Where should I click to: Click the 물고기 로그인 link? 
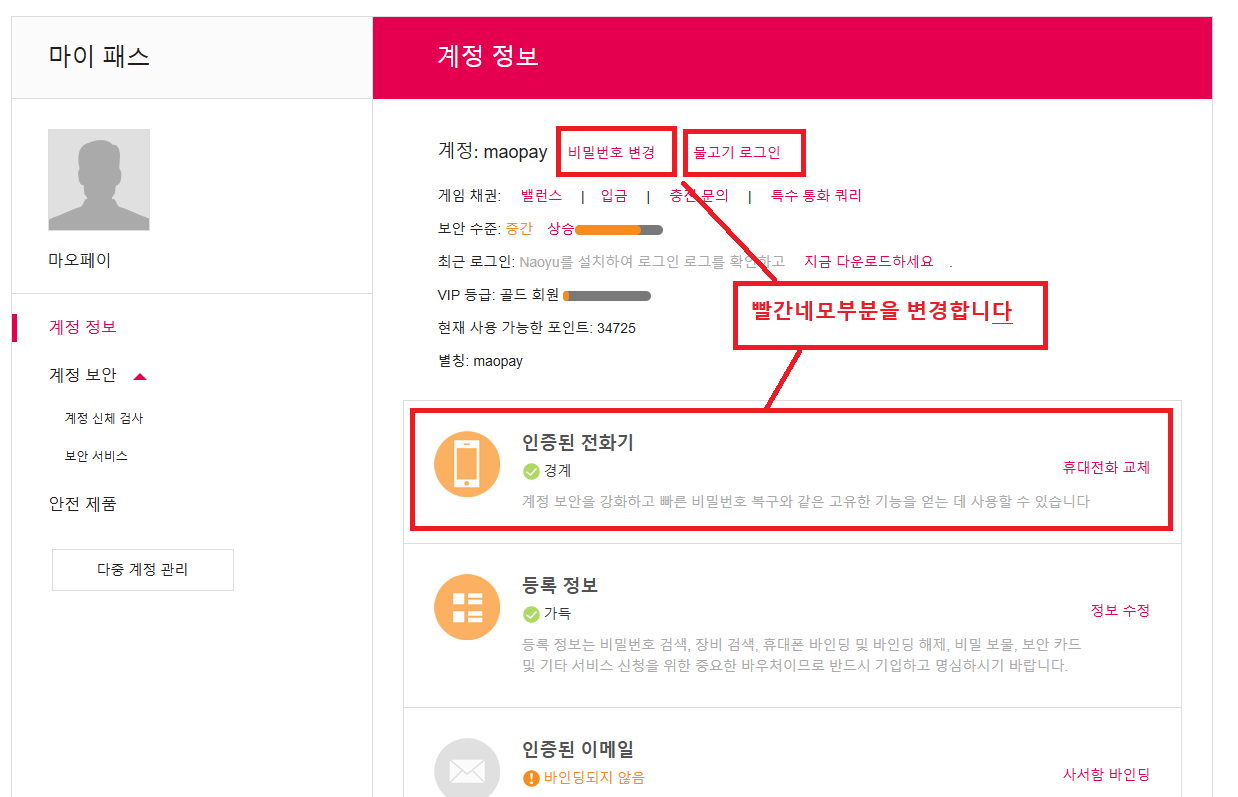pyautogui.click(x=737, y=152)
